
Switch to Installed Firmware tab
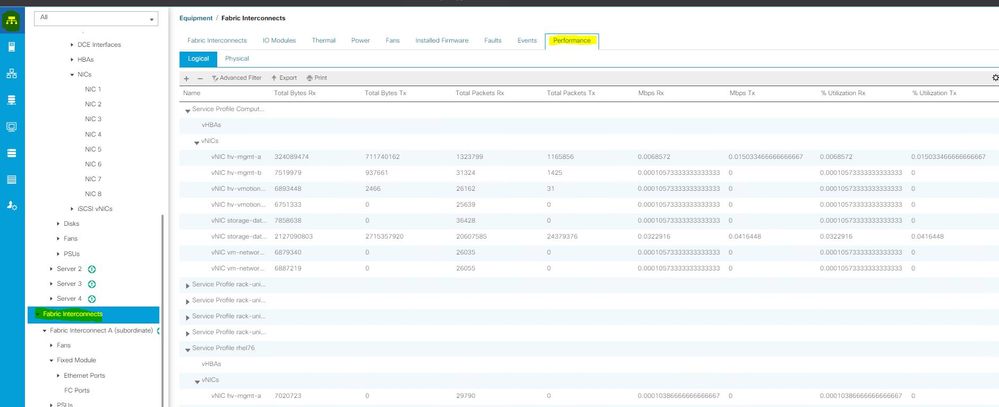click(x=442, y=40)
